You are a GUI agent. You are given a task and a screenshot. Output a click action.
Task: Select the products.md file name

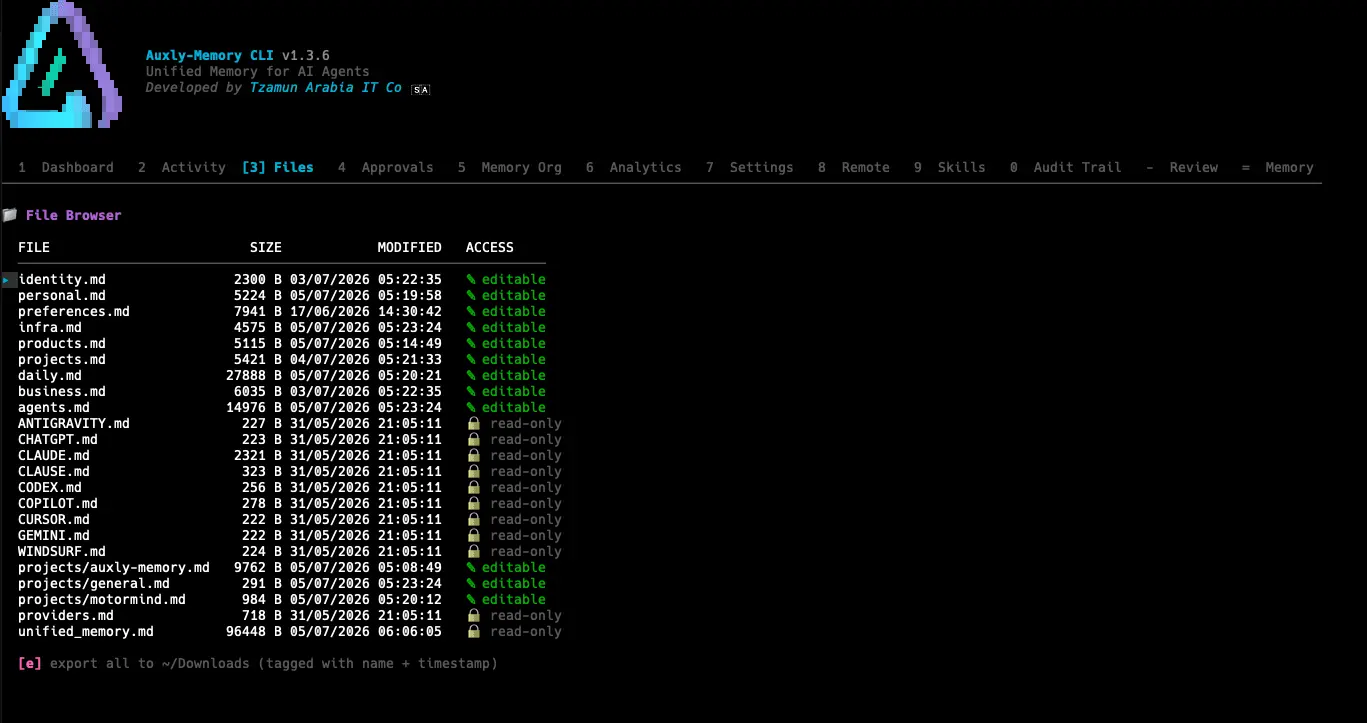(62, 343)
